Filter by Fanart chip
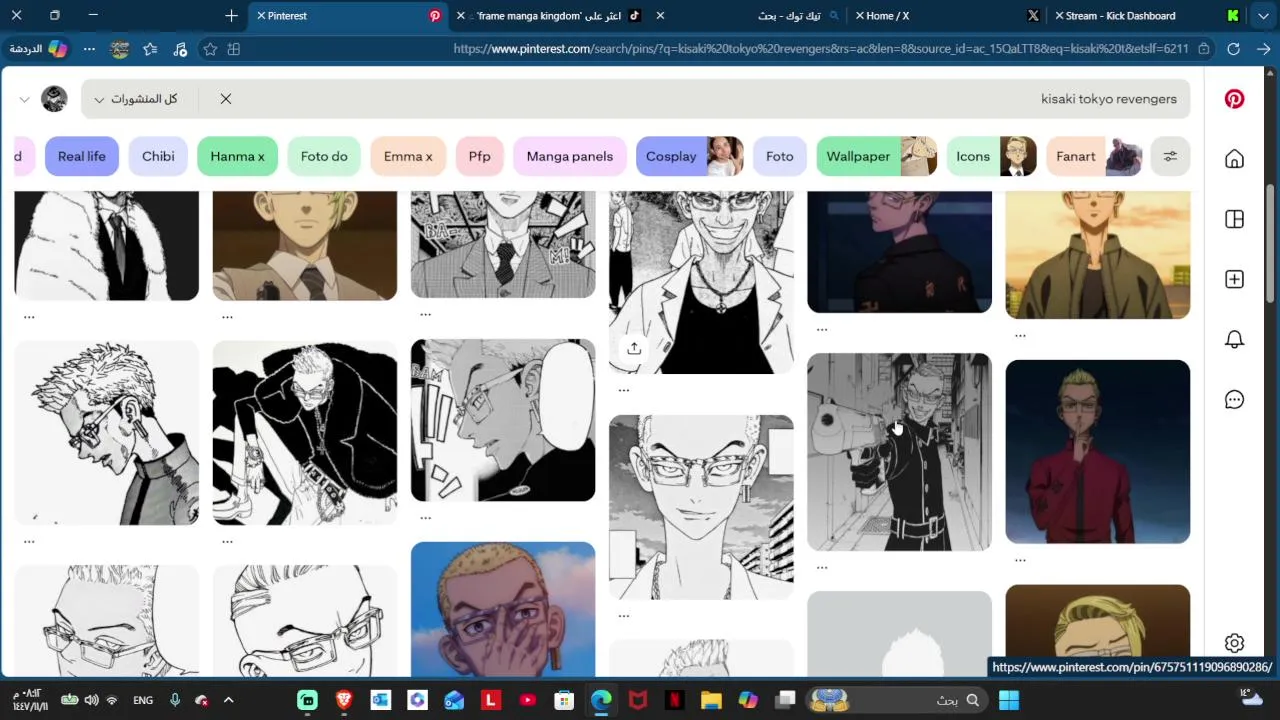This screenshot has height=720, width=1280. click(1094, 156)
